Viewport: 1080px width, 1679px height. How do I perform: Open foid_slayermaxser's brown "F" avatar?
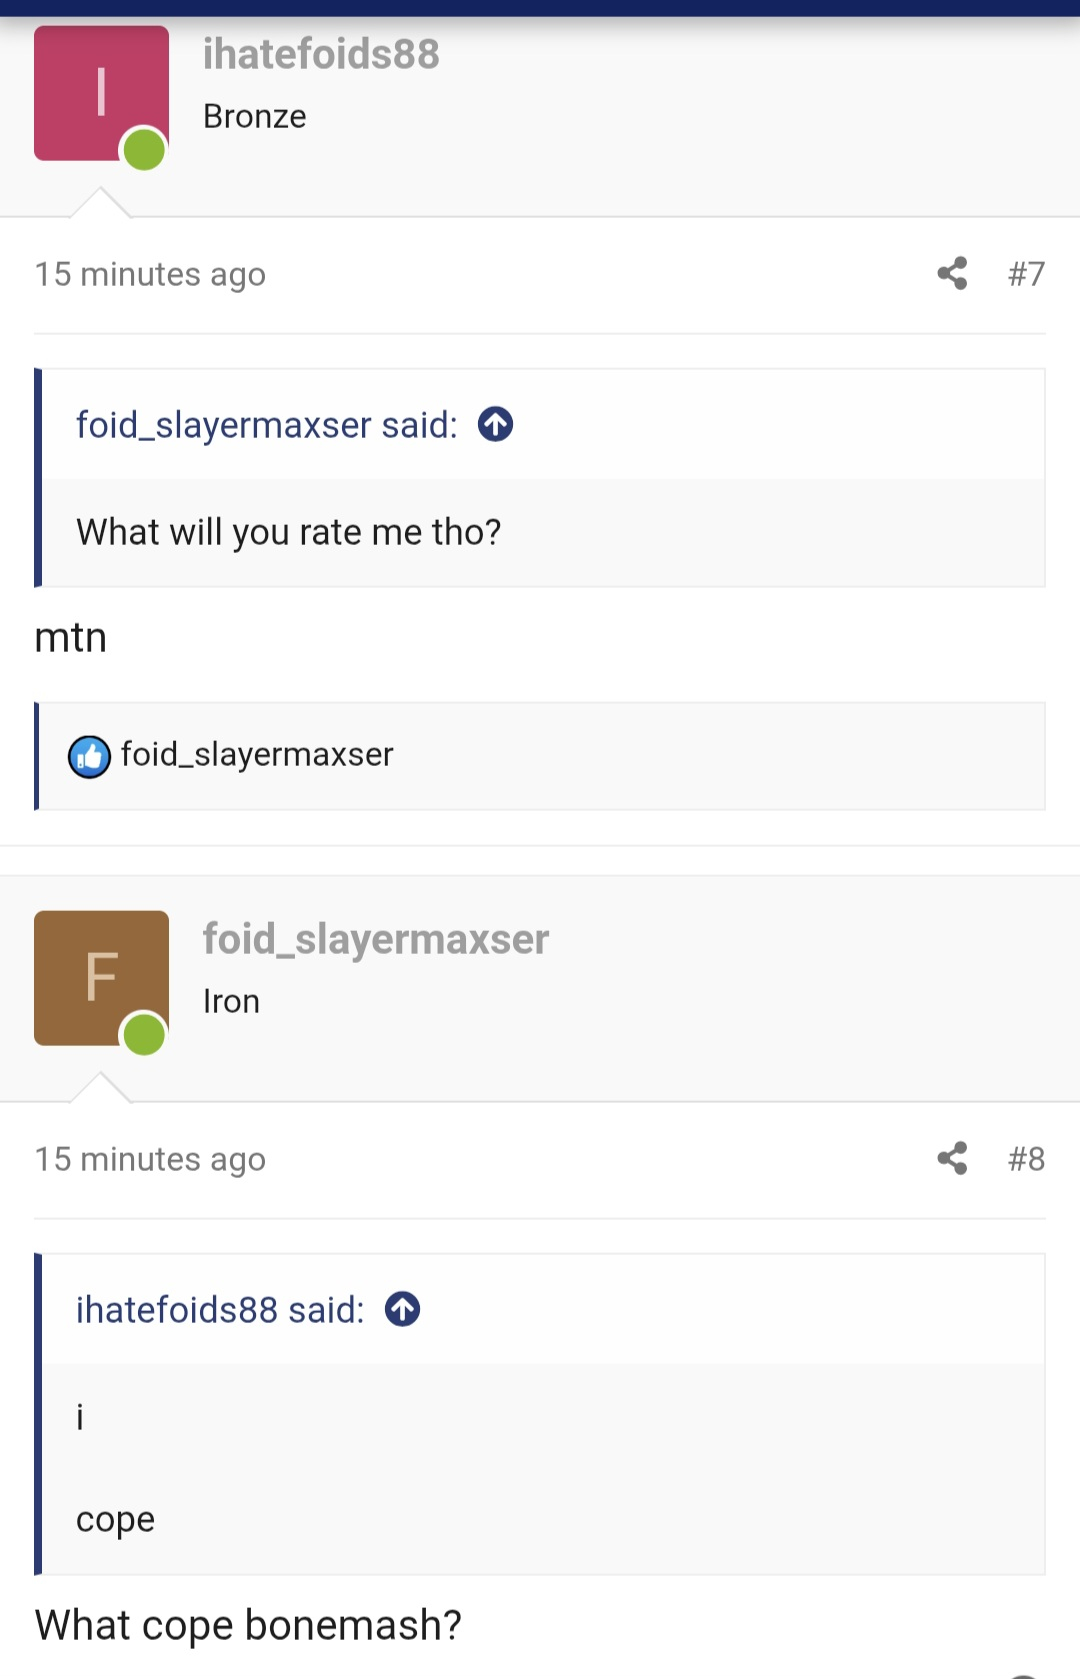[x=100, y=977]
